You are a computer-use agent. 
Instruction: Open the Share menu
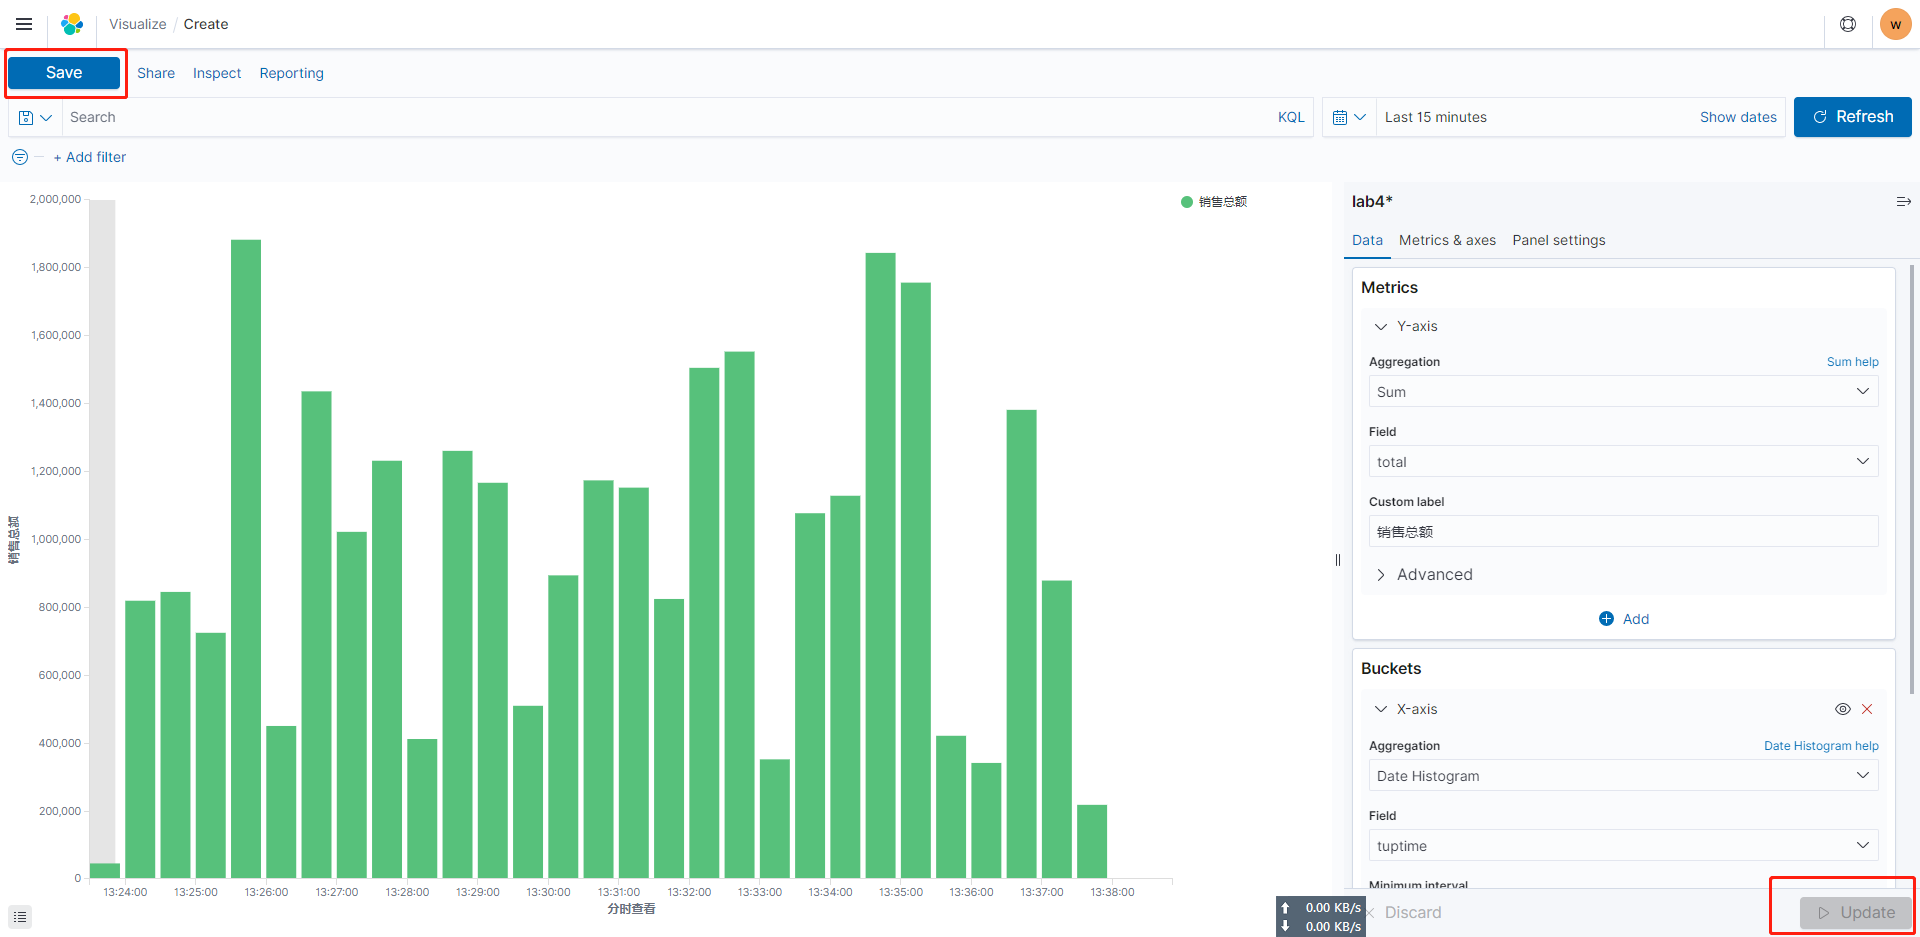tap(156, 73)
